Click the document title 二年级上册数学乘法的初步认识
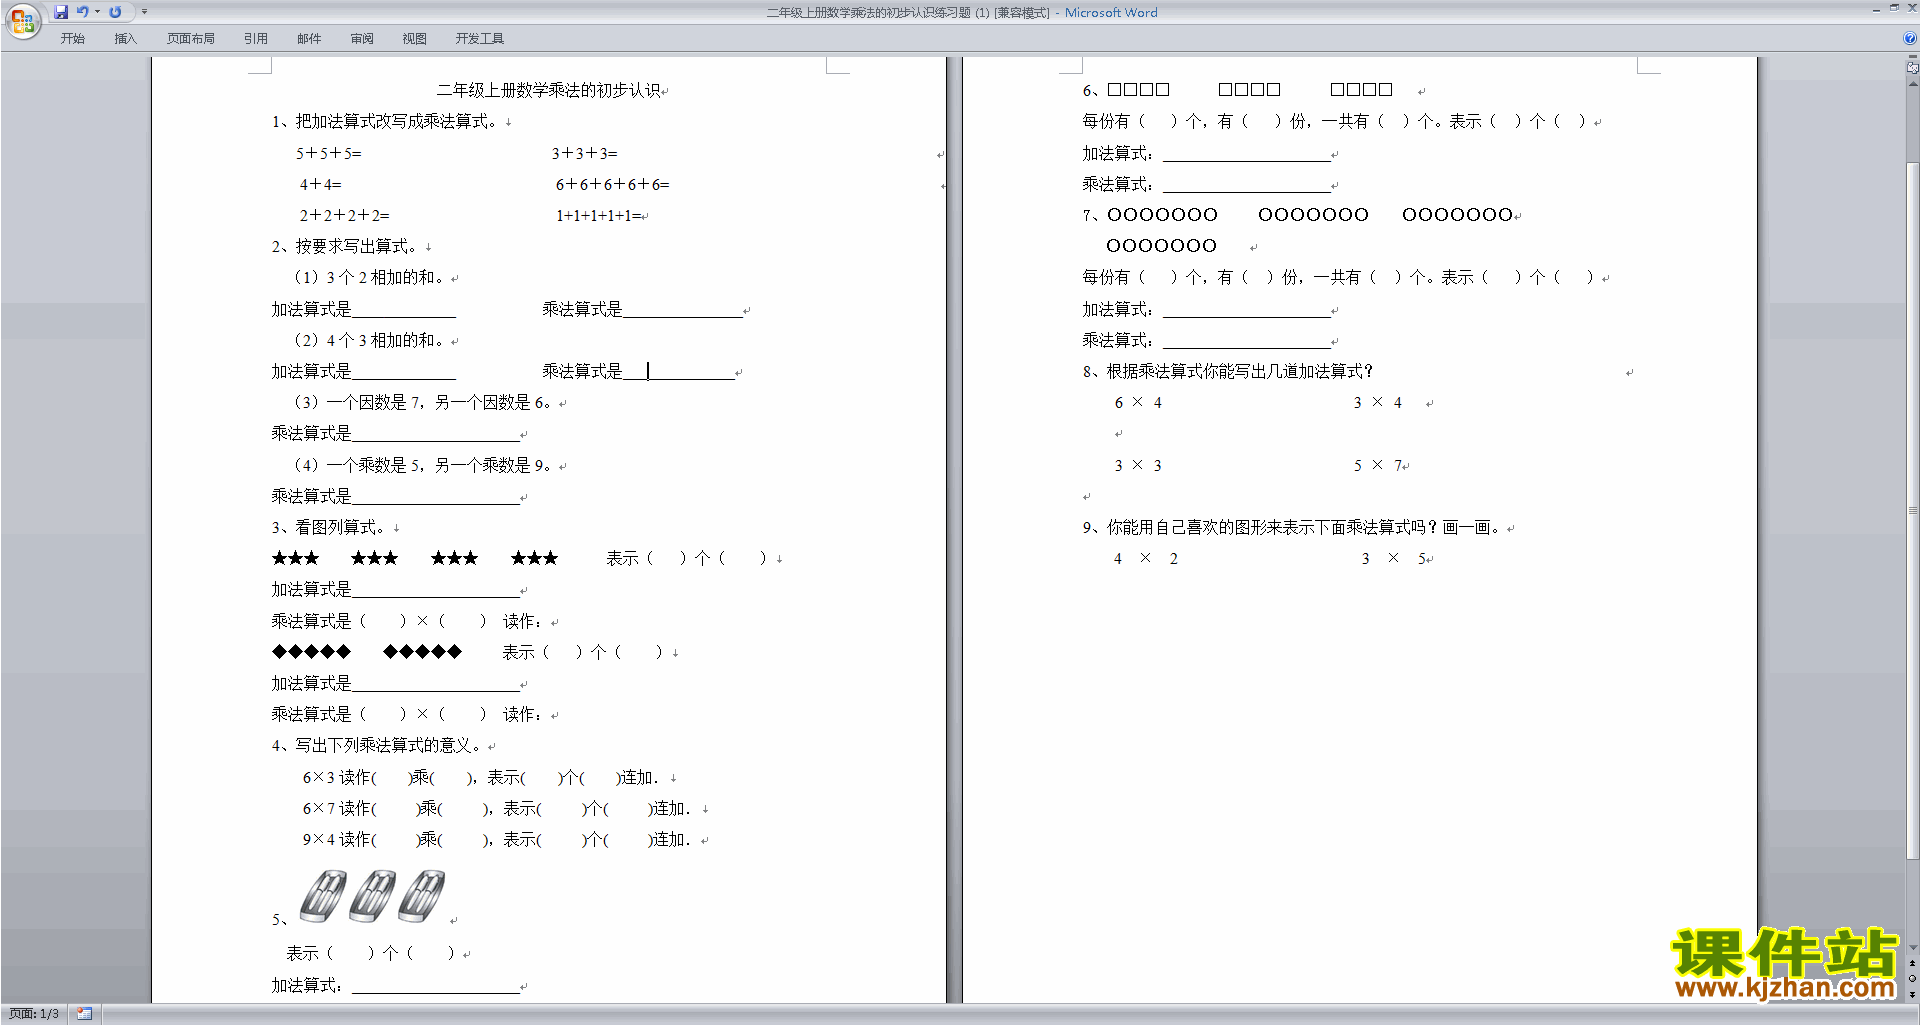Viewport: 1920px width, 1025px height. [x=549, y=90]
